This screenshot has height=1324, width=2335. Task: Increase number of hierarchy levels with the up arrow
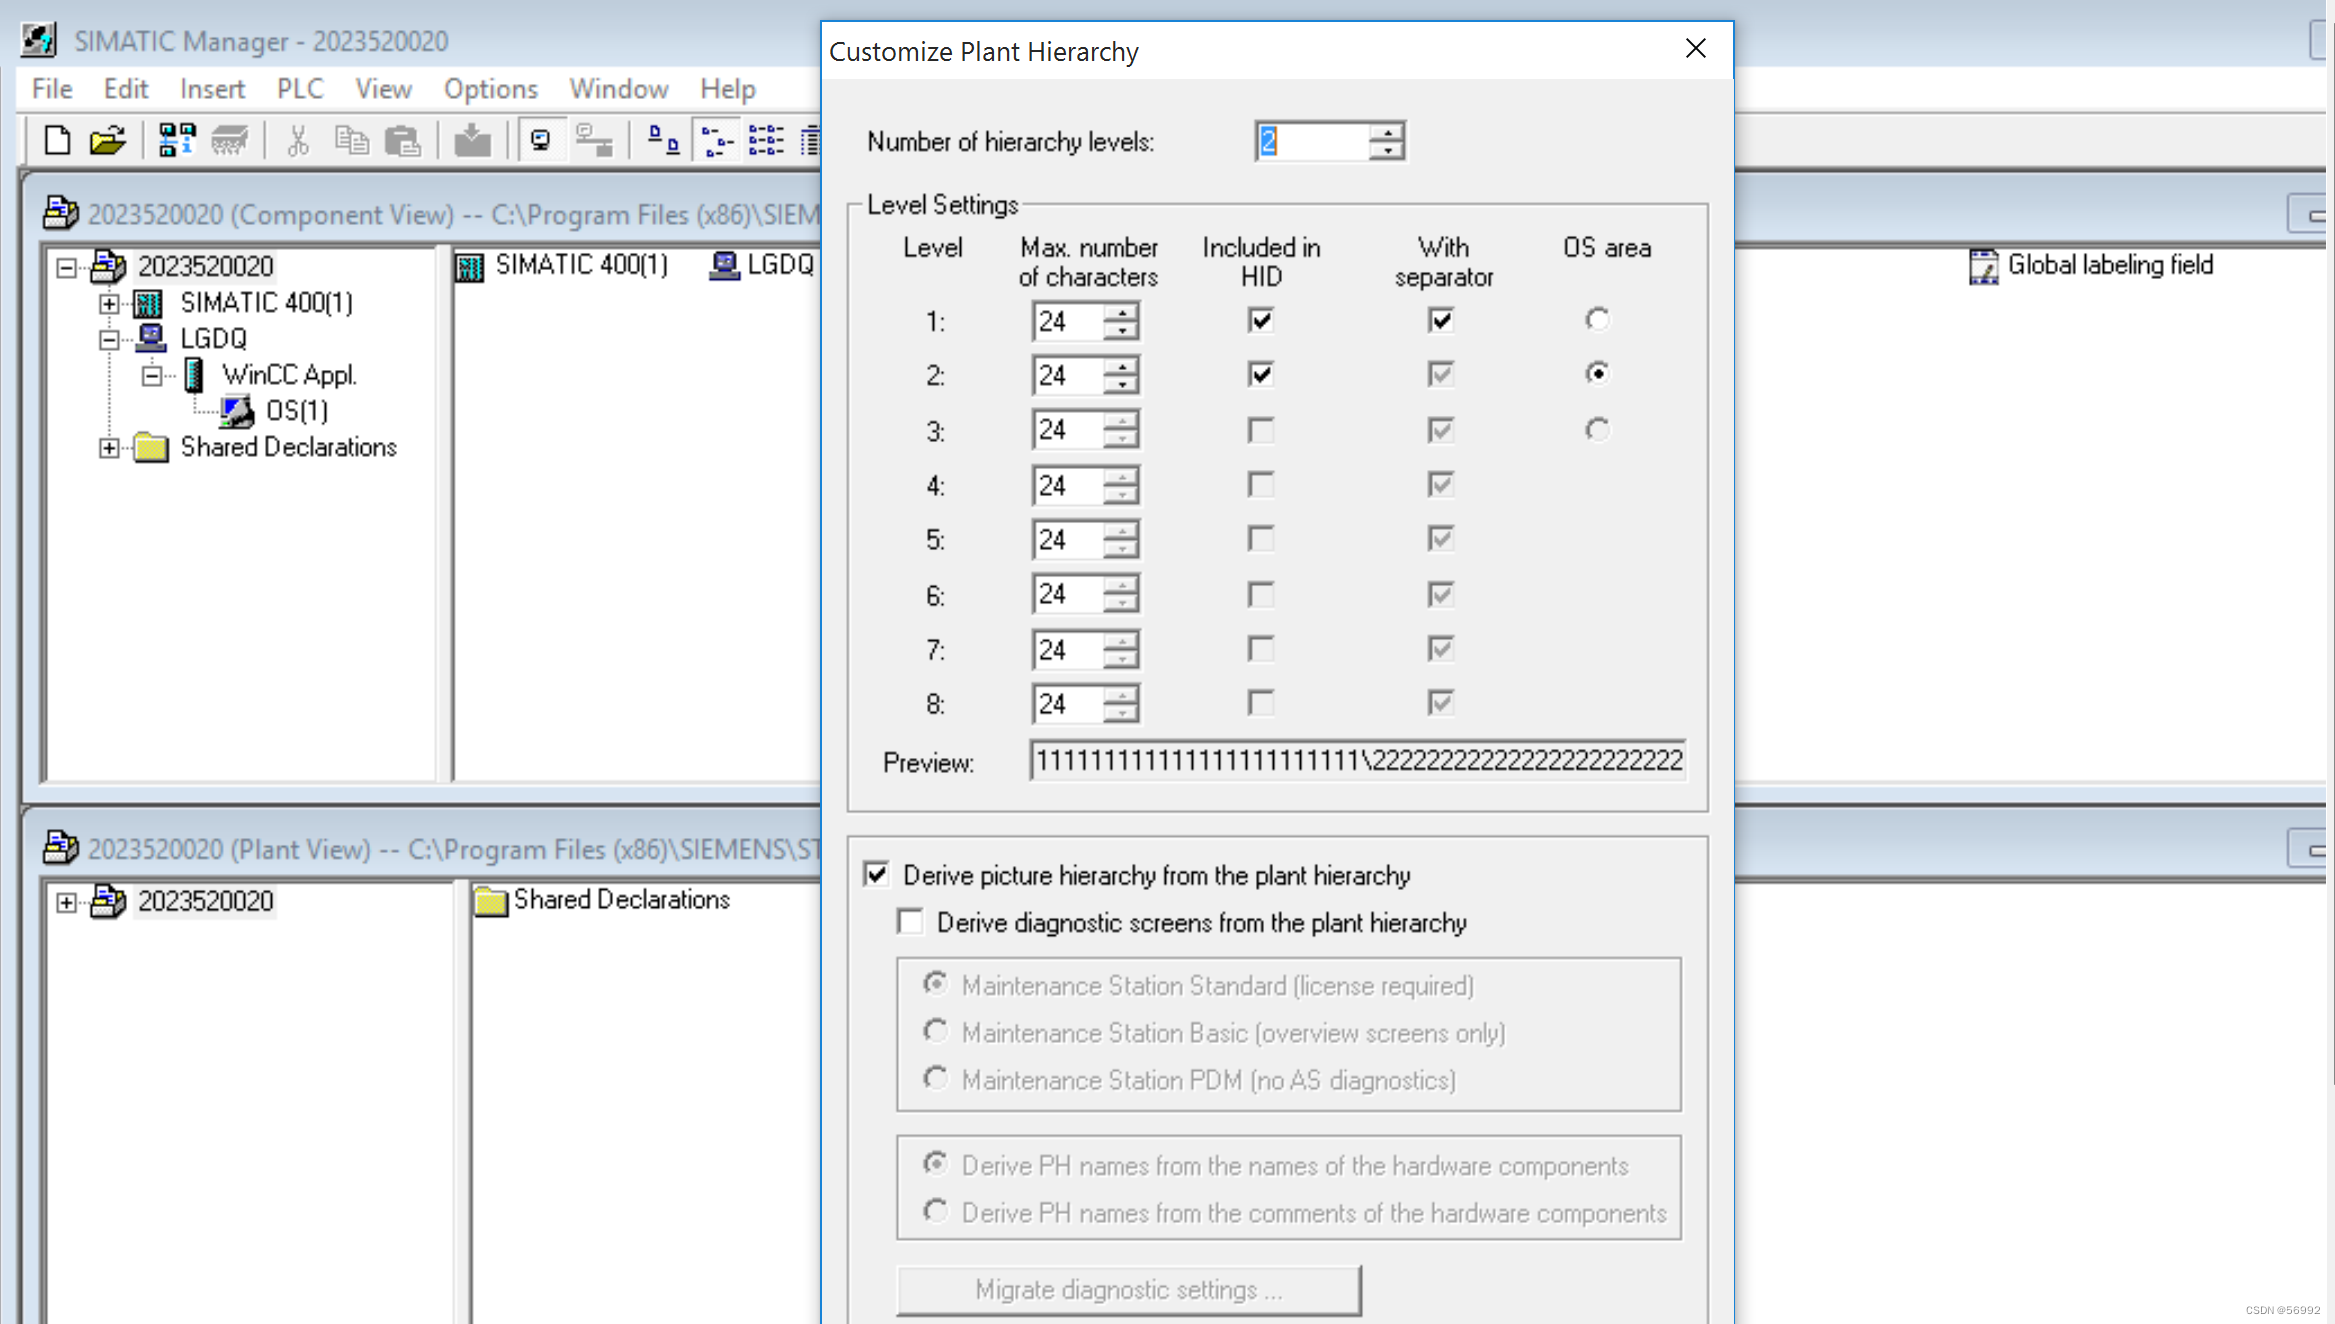coord(1387,133)
